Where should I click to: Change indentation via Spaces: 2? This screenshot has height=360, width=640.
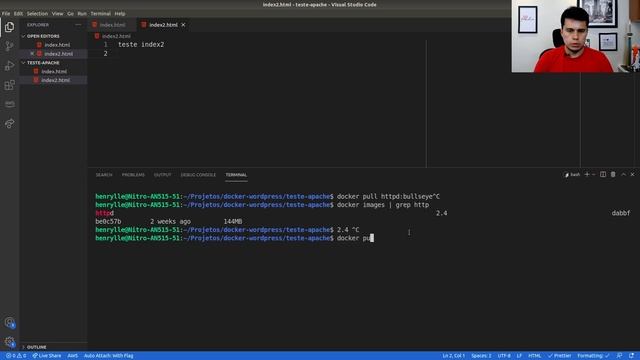(481, 356)
